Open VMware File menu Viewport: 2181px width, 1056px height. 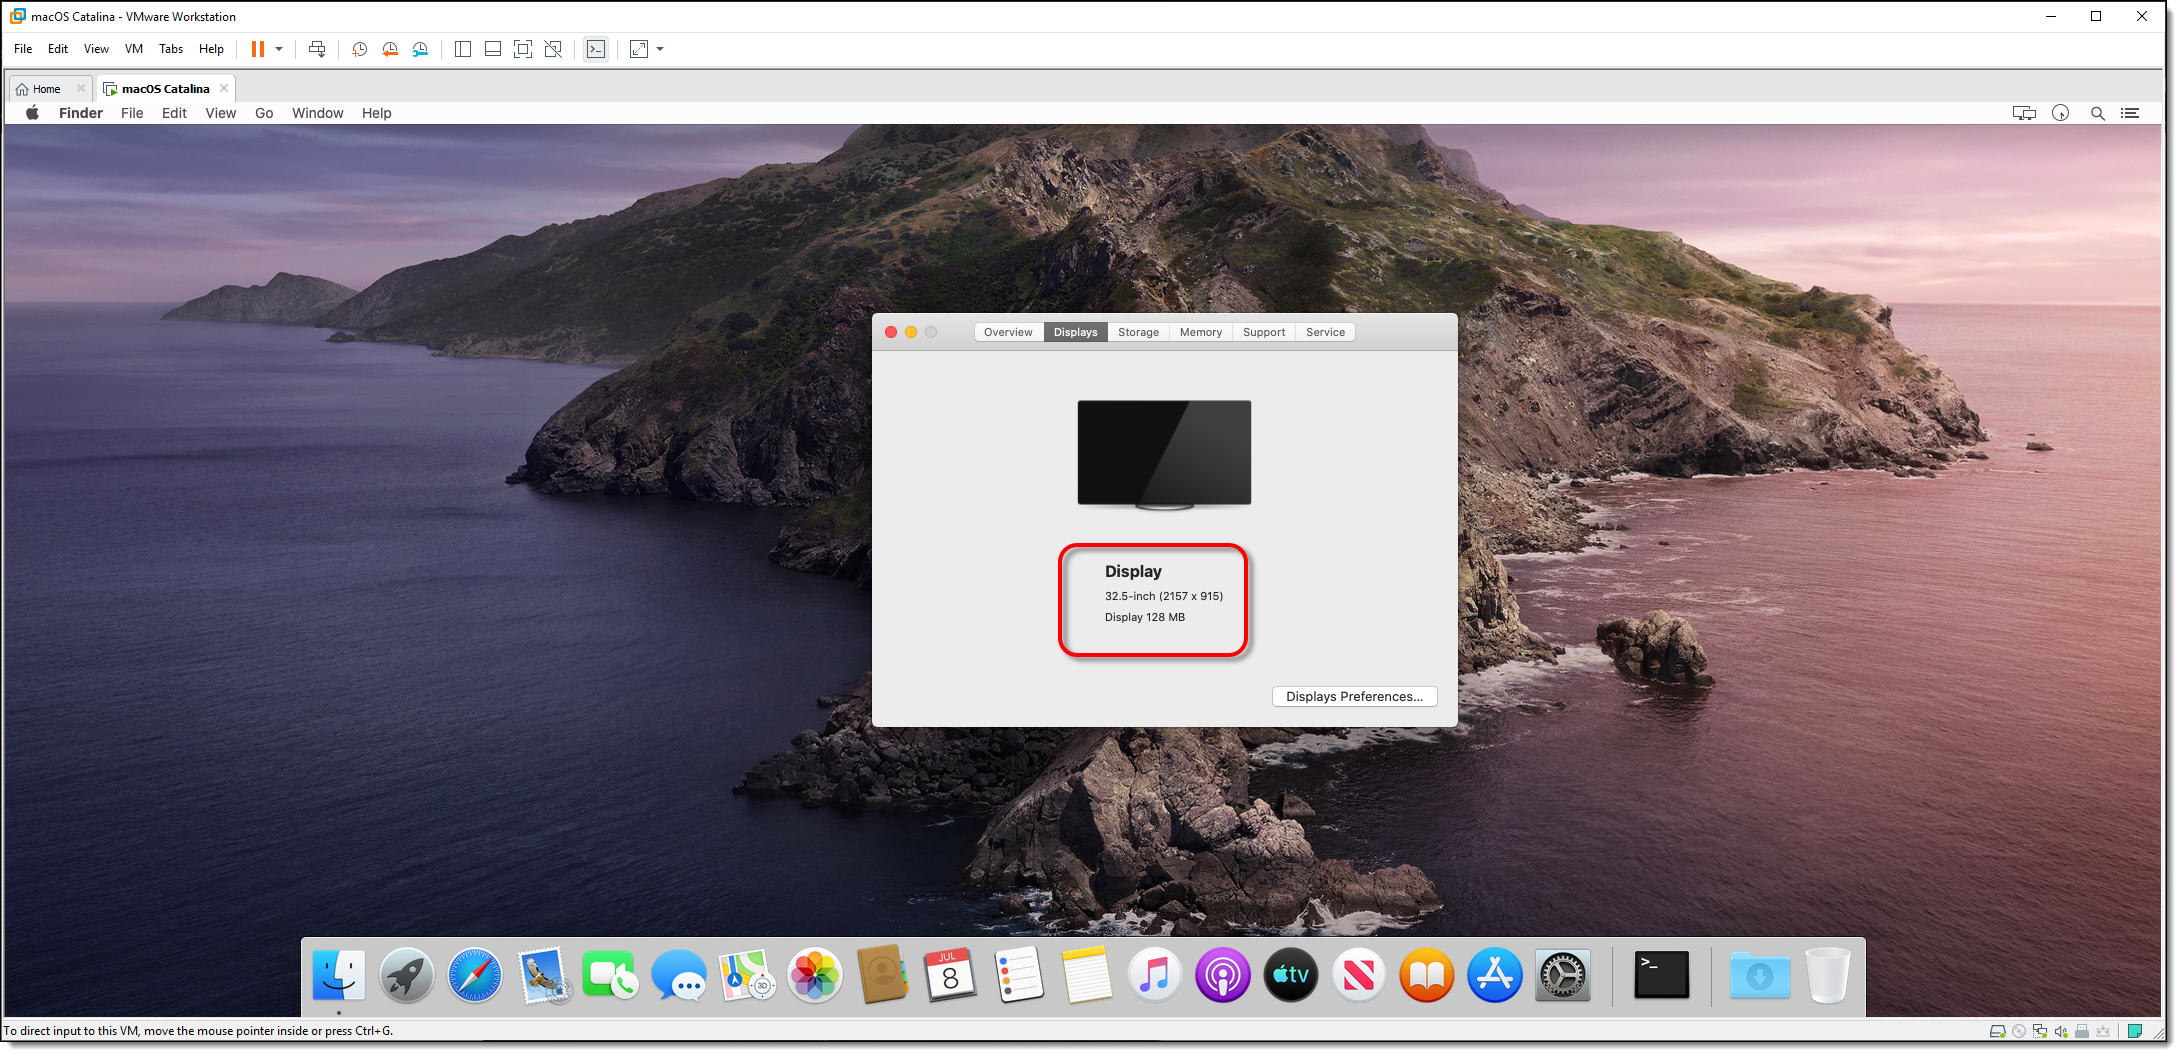[x=23, y=49]
